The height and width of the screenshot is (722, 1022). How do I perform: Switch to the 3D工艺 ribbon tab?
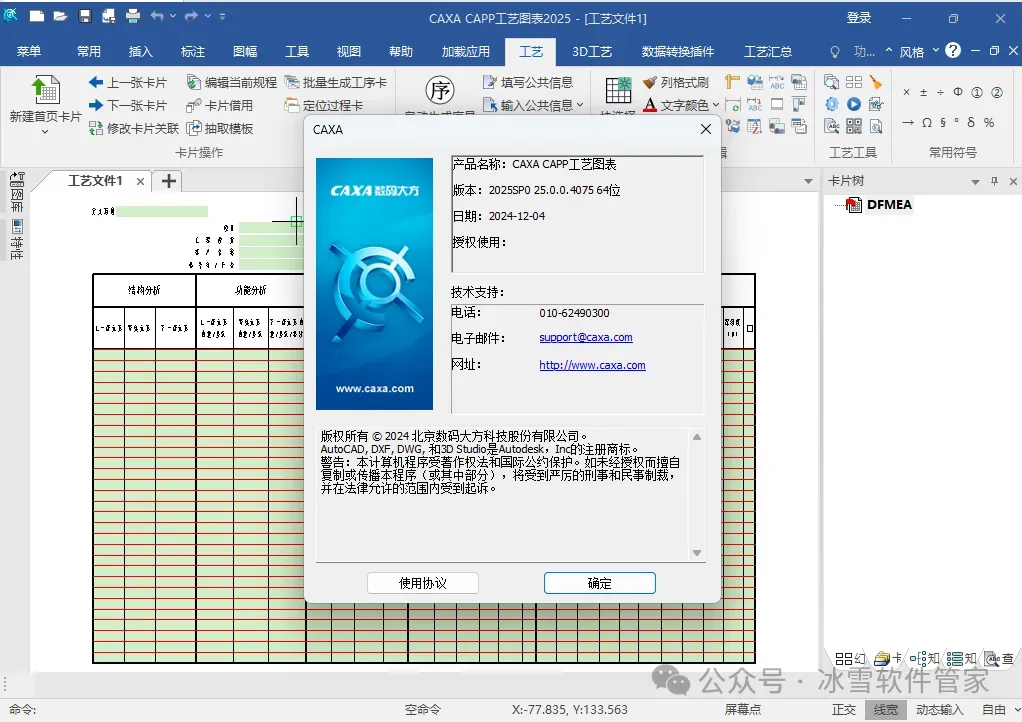(x=592, y=51)
